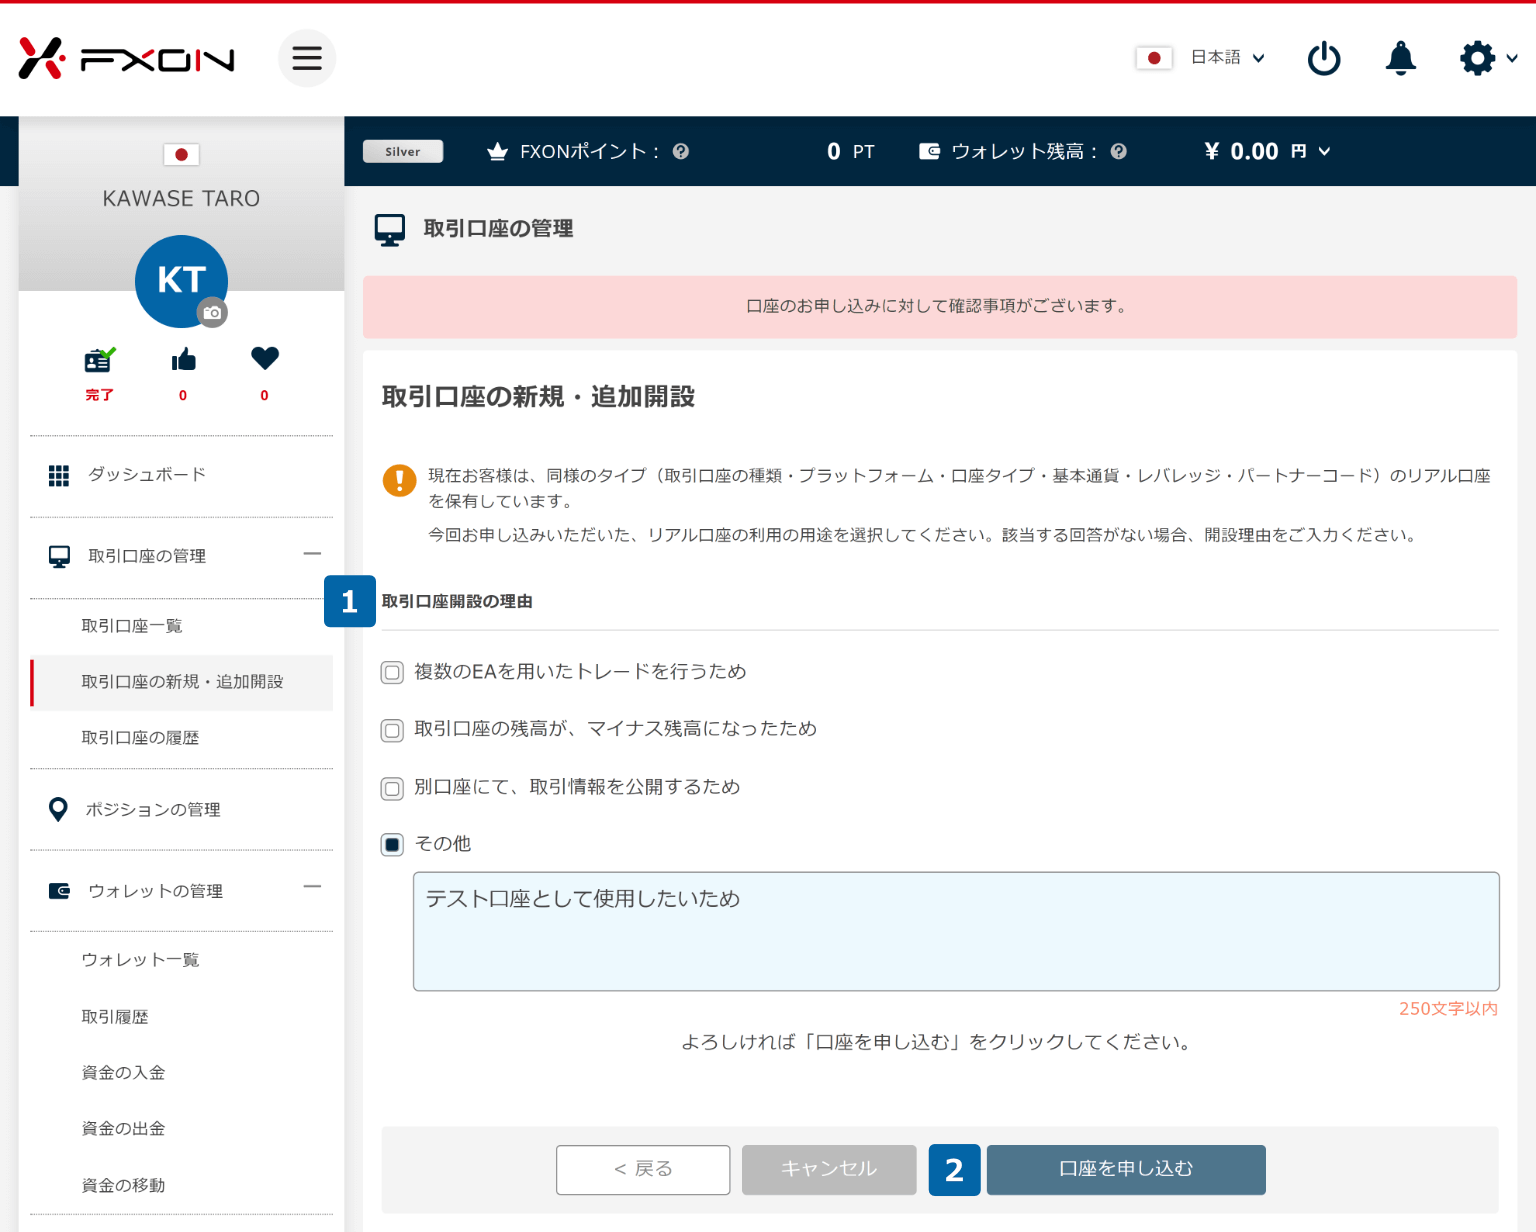Viewport: 1536px width, 1232px height.
Task: Uncheck the その他 checkbox
Action: coord(392,845)
